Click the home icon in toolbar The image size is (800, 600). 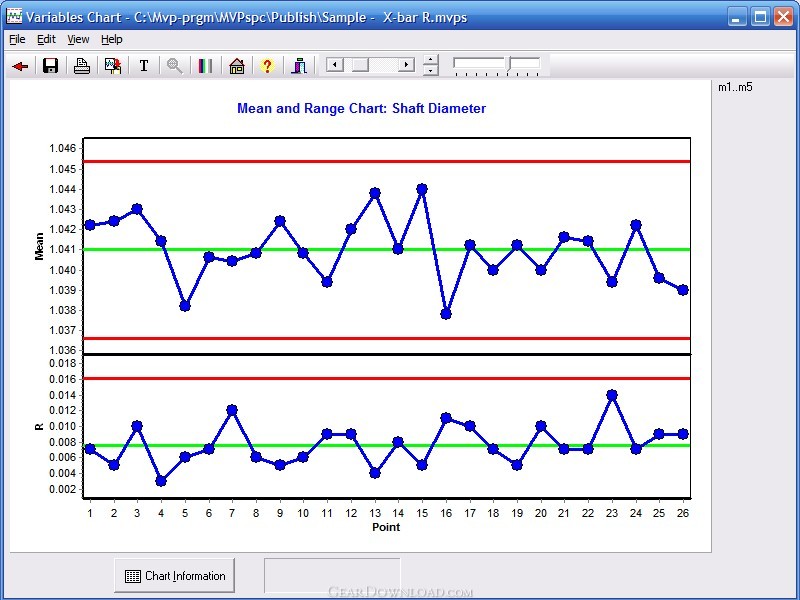click(237, 66)
